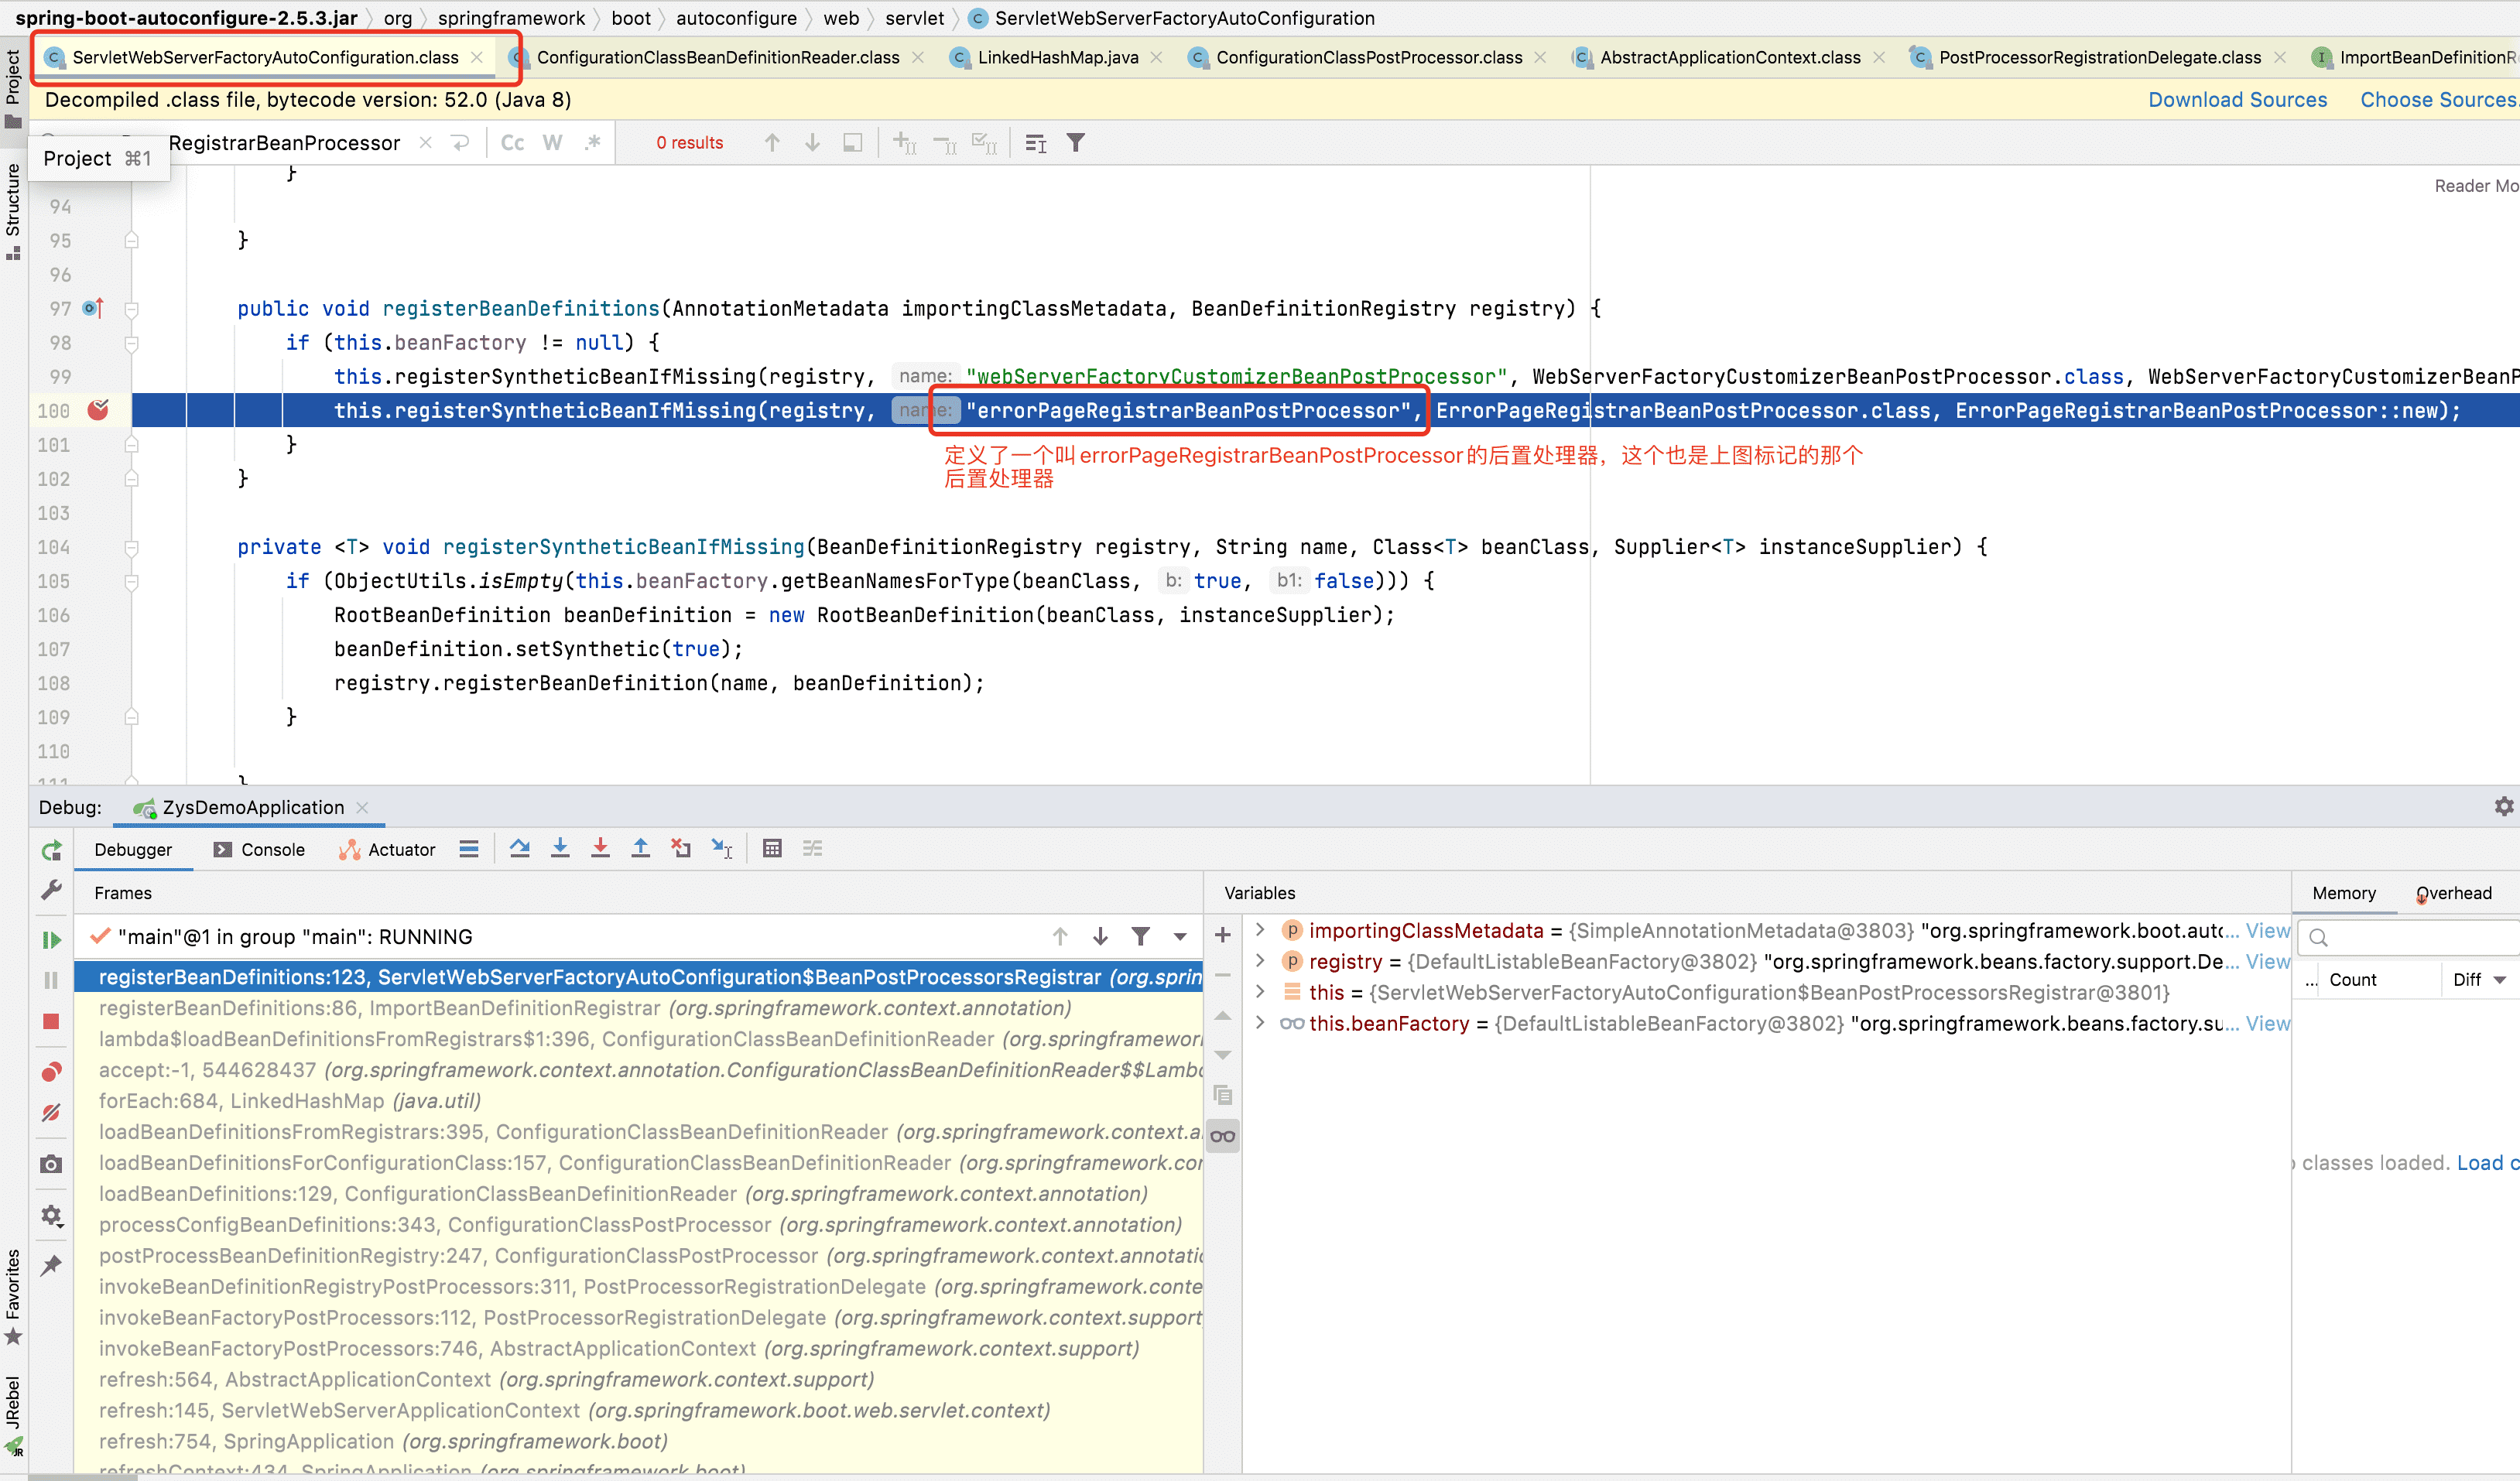Stop the debug session
2520x1481 pixels.
51,1021
